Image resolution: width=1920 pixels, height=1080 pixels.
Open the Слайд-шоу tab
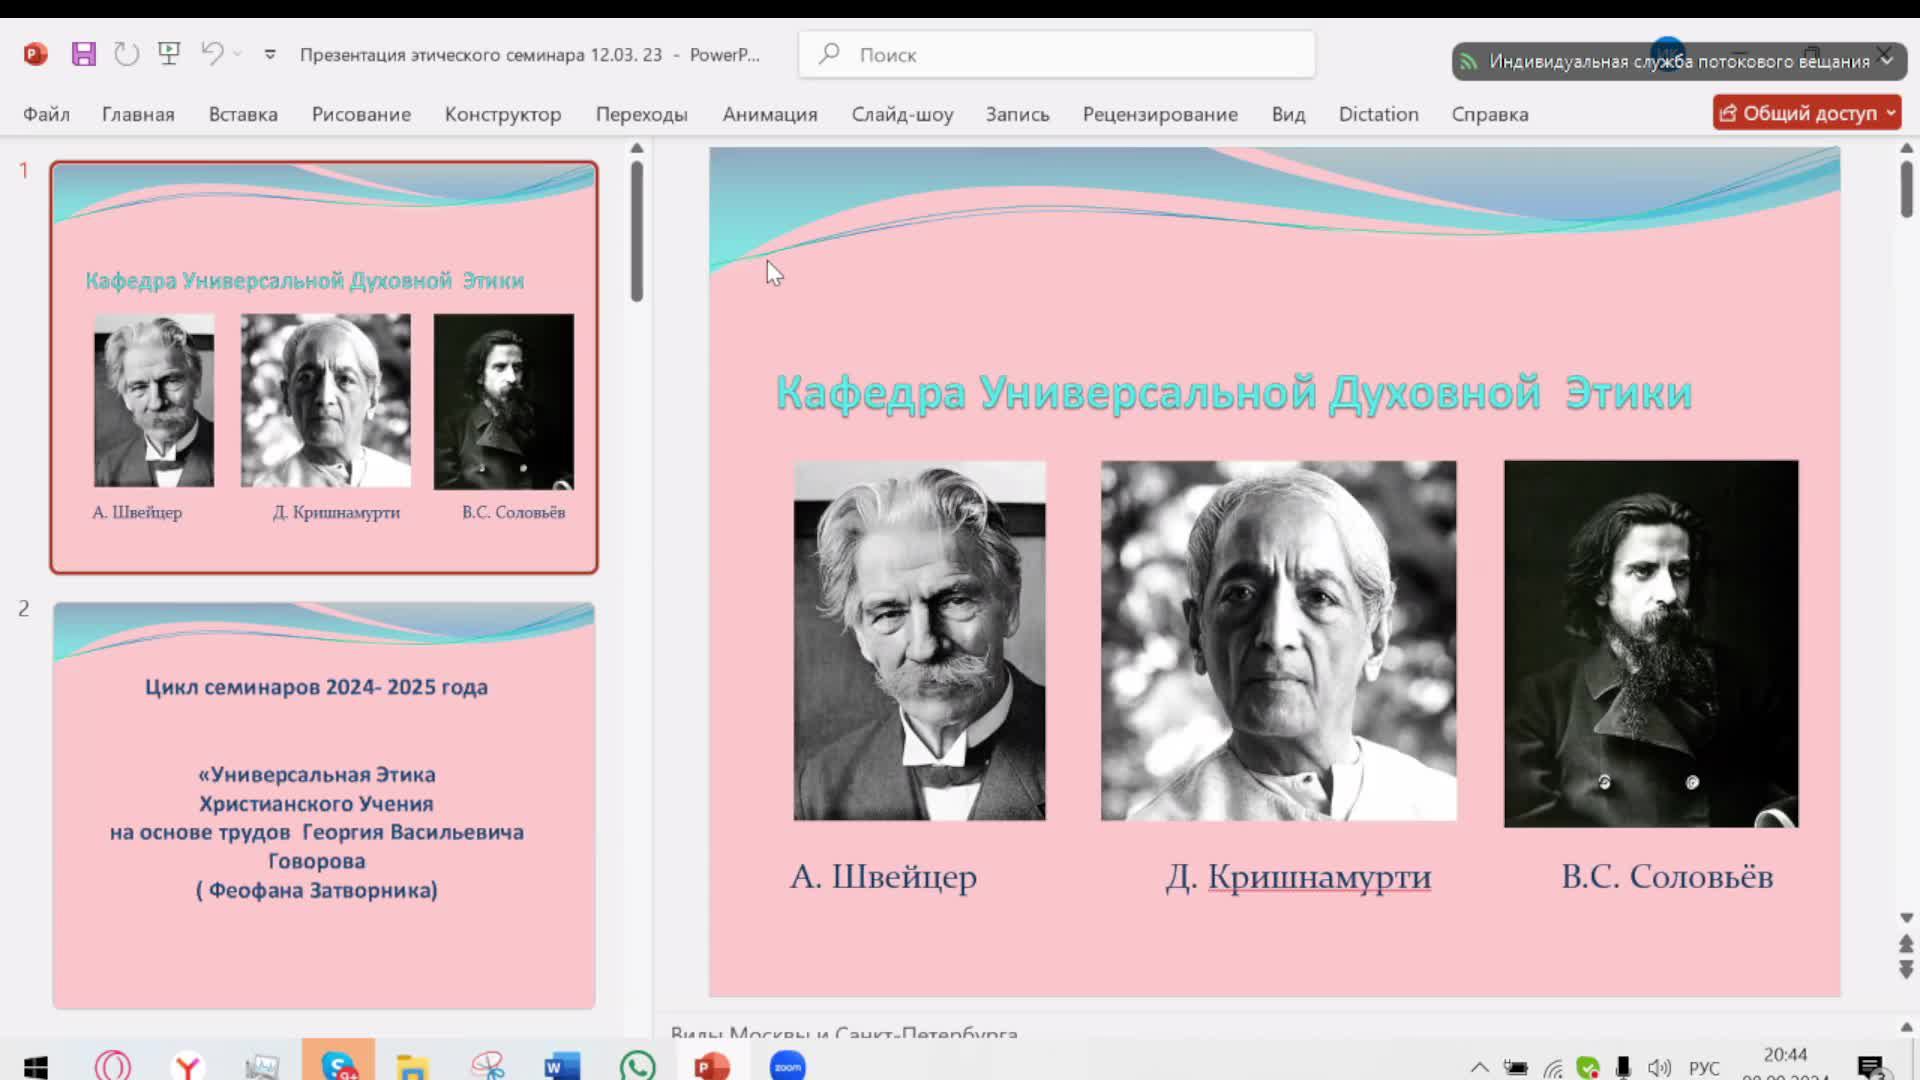902,114
